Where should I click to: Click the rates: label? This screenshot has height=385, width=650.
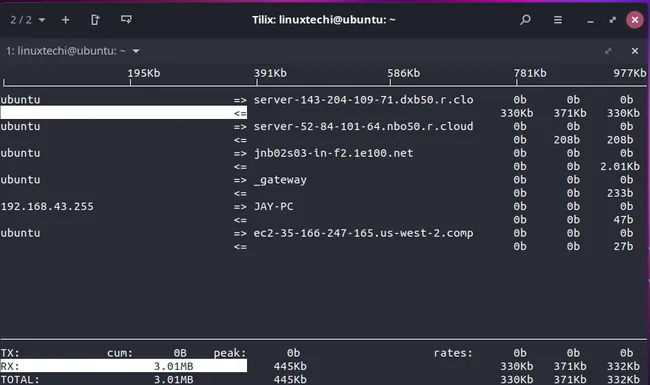453,353
